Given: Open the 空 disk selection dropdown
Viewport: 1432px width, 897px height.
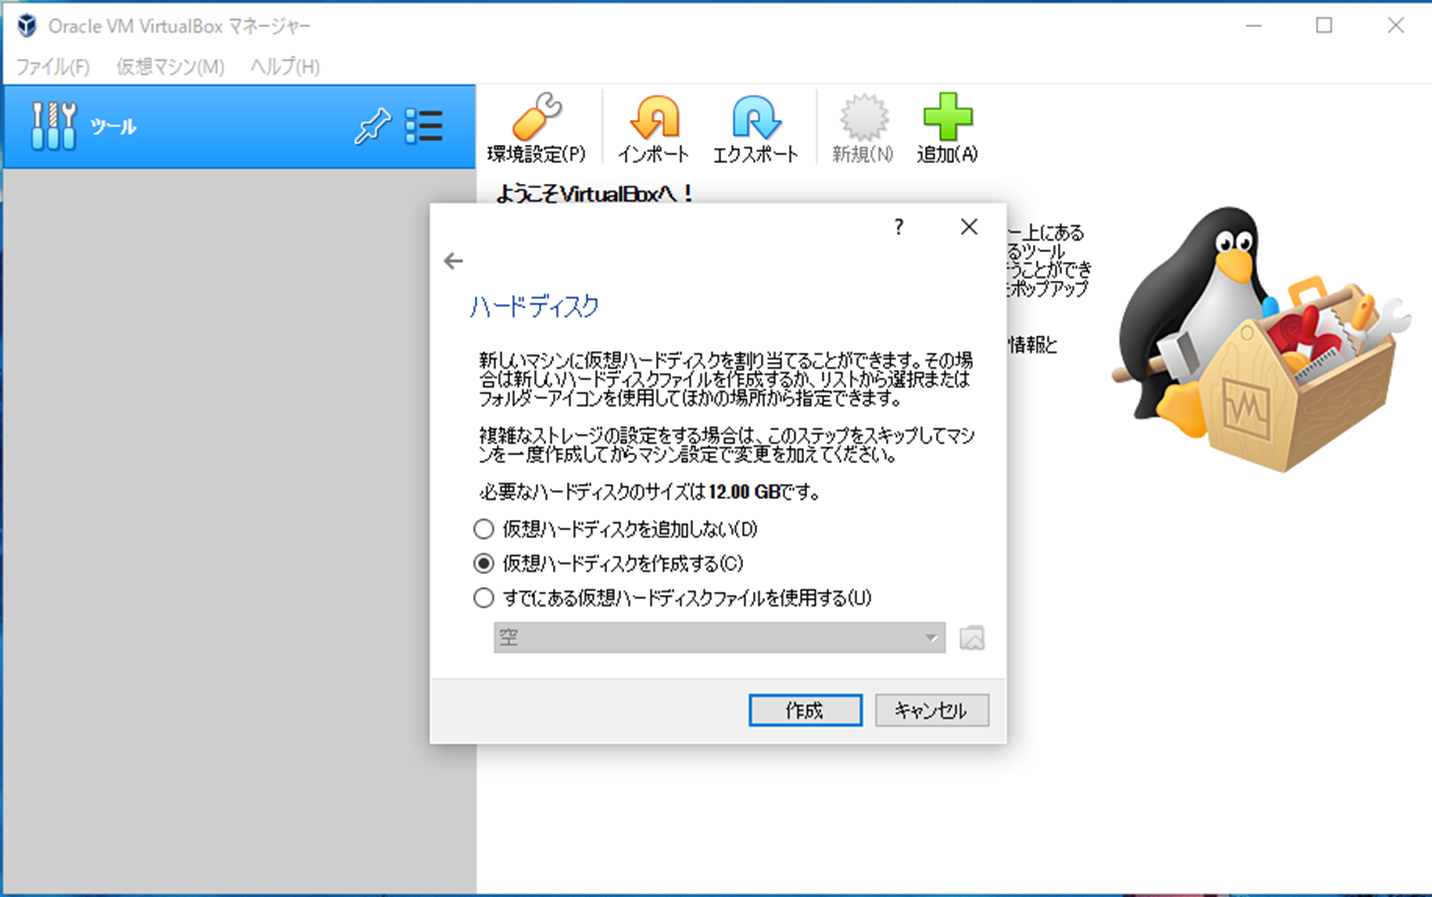Looking at the screenshot, I should click(x=930, y=637).
